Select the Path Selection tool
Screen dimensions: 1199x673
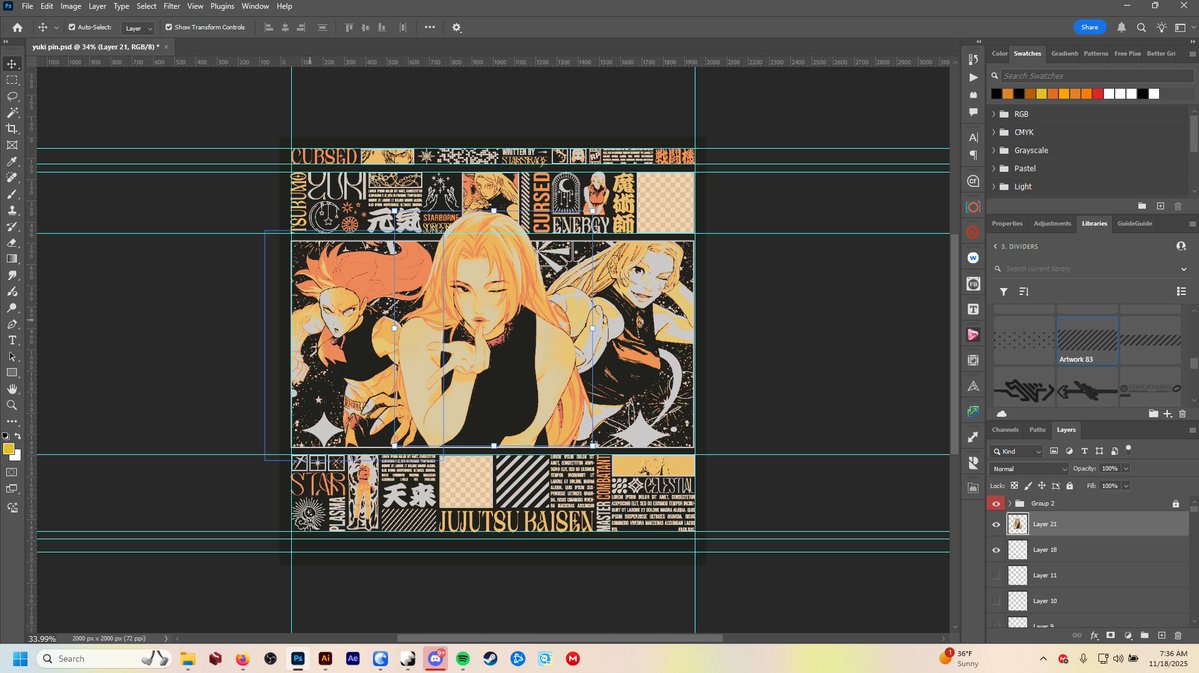click(x=12, y=356)
